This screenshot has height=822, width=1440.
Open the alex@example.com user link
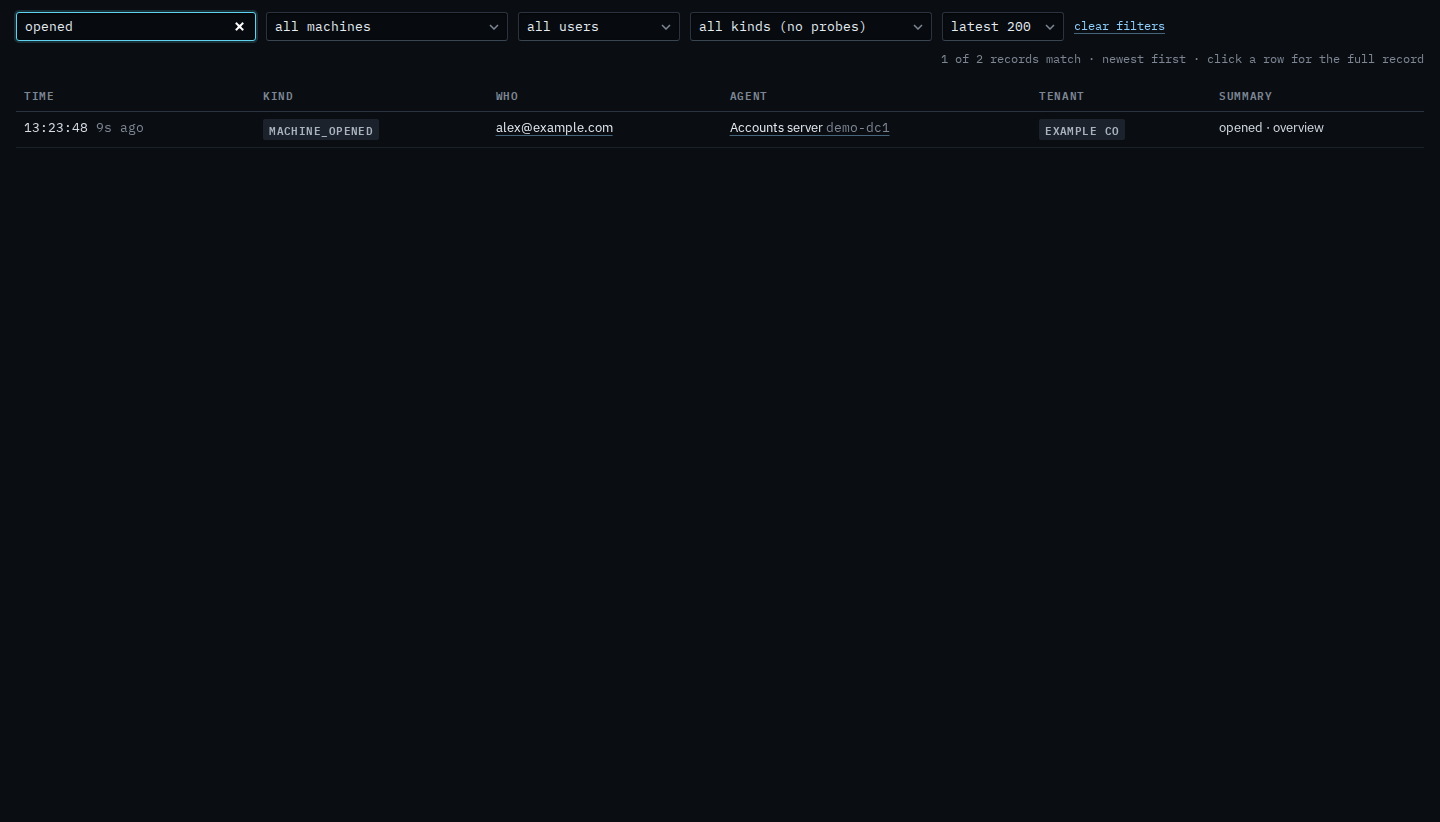pyautogui.click(x=554, y=128)
